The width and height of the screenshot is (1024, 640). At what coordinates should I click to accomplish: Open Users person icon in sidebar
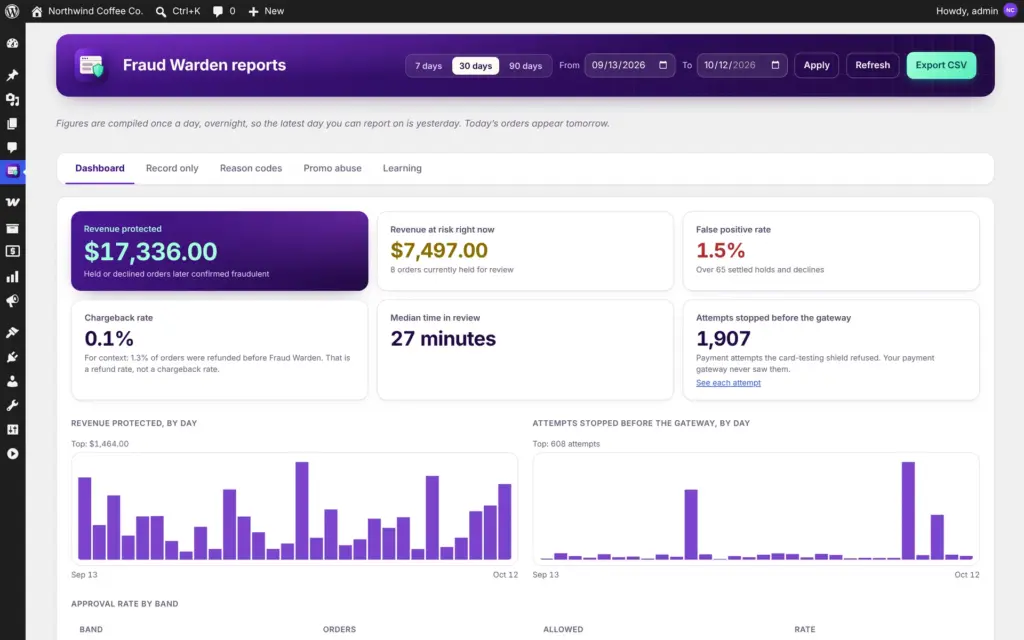[x=12, y=381]
